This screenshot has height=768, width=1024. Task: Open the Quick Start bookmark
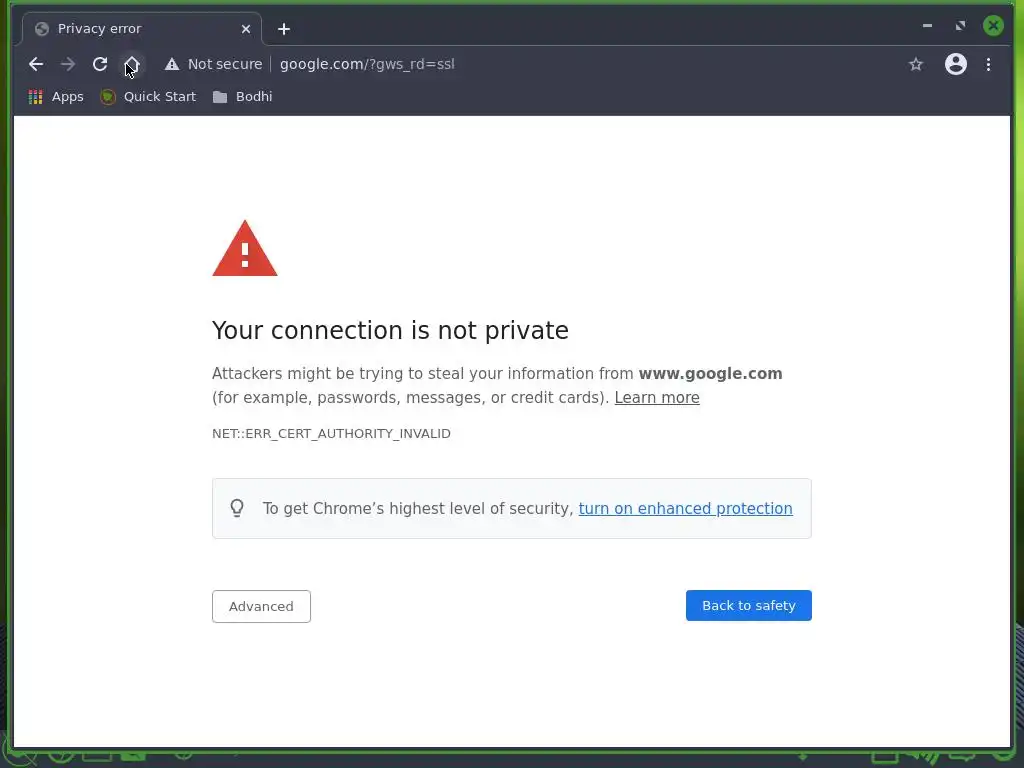pos(148,97)
